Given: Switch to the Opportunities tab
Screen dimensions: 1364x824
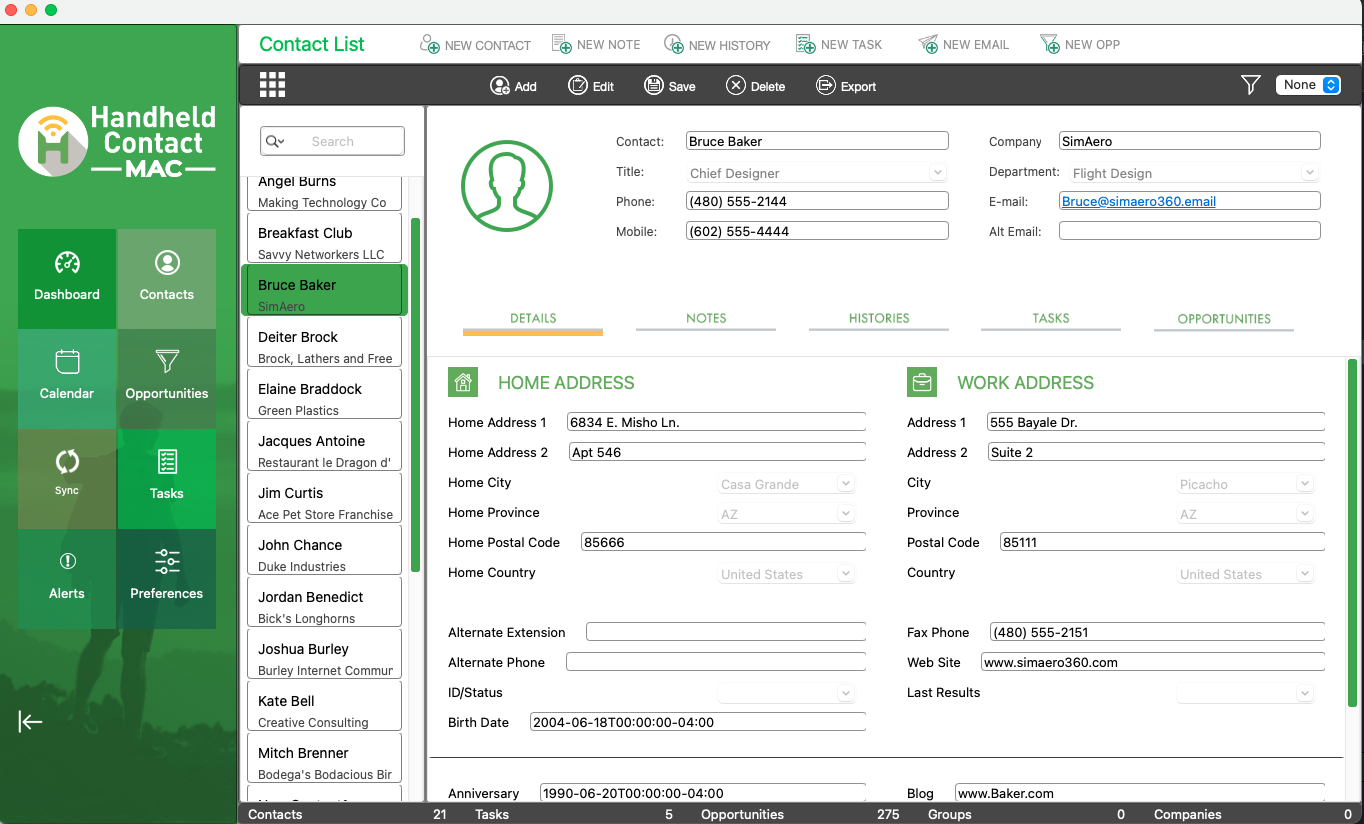Looking at the screenshot, I should (1224, 319).
